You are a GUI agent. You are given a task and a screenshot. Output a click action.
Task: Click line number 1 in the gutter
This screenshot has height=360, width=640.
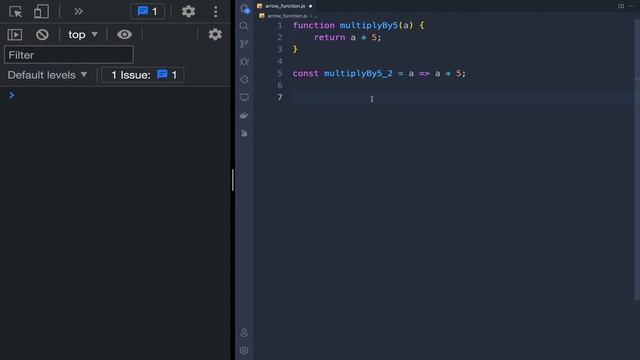coord(280,25)
